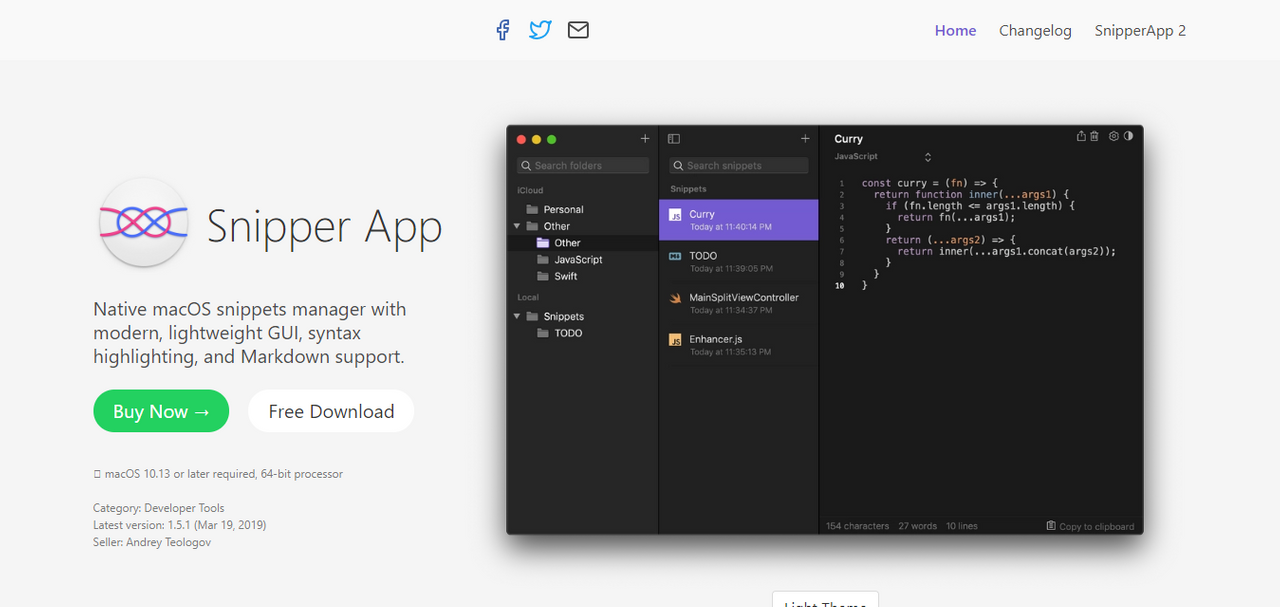This screenshot has width=1280, height=607.
Task: Click the Light Theme button
Action: coord(825,599)
